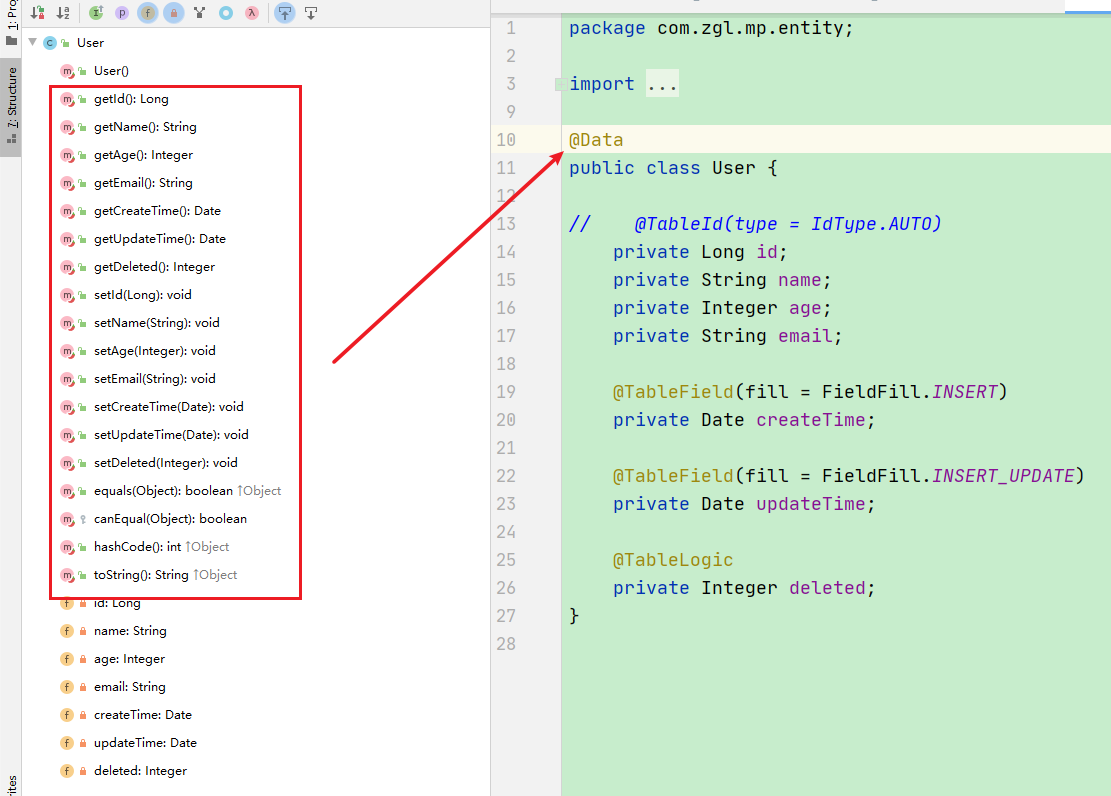Click method icon next to setId(Long)

(x=67, y=295)
